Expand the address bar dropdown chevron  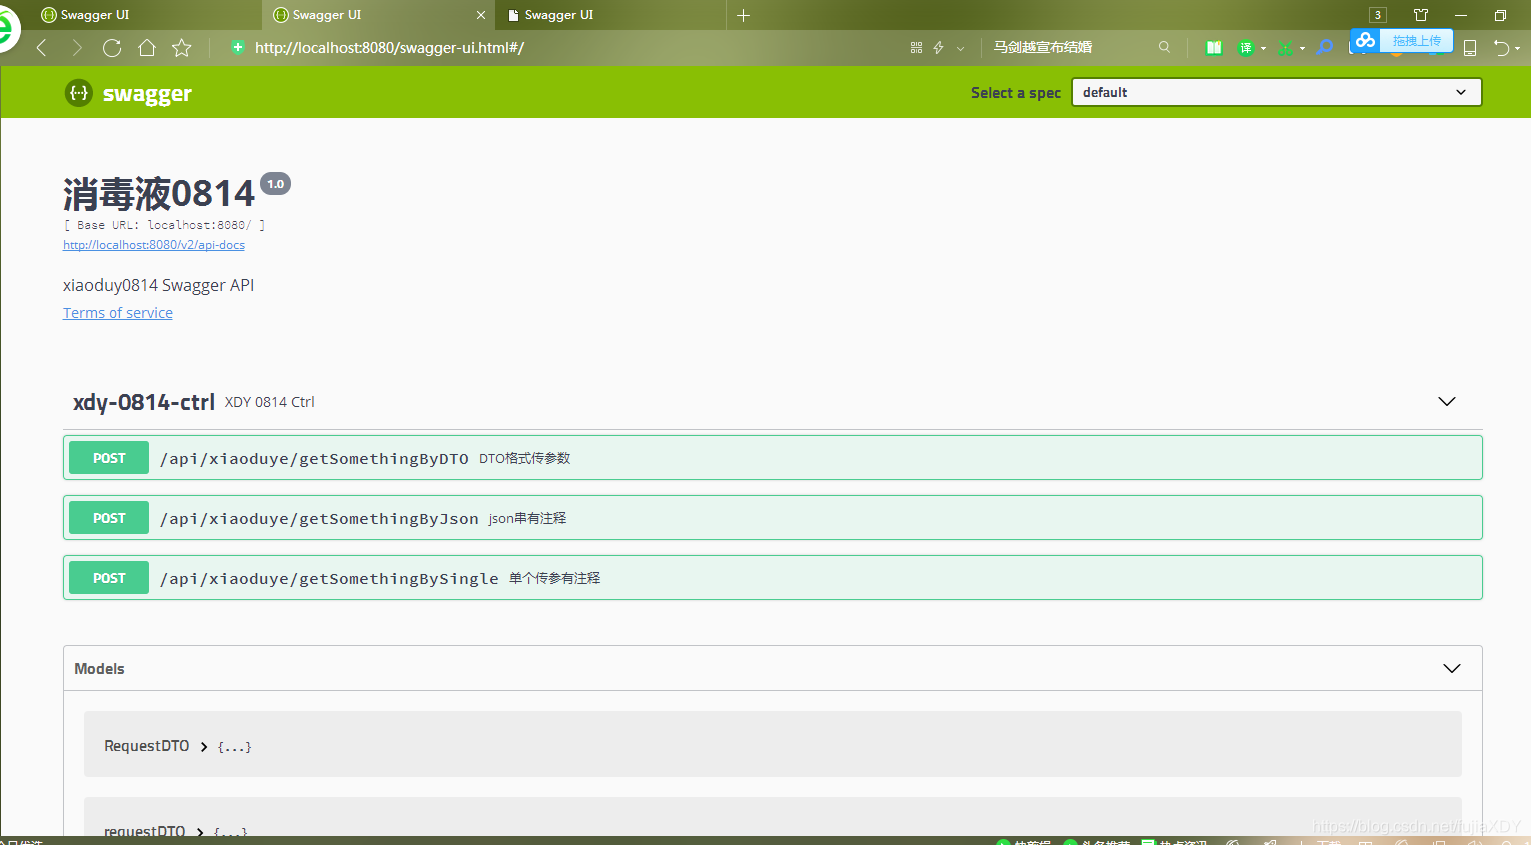[960, 48]
